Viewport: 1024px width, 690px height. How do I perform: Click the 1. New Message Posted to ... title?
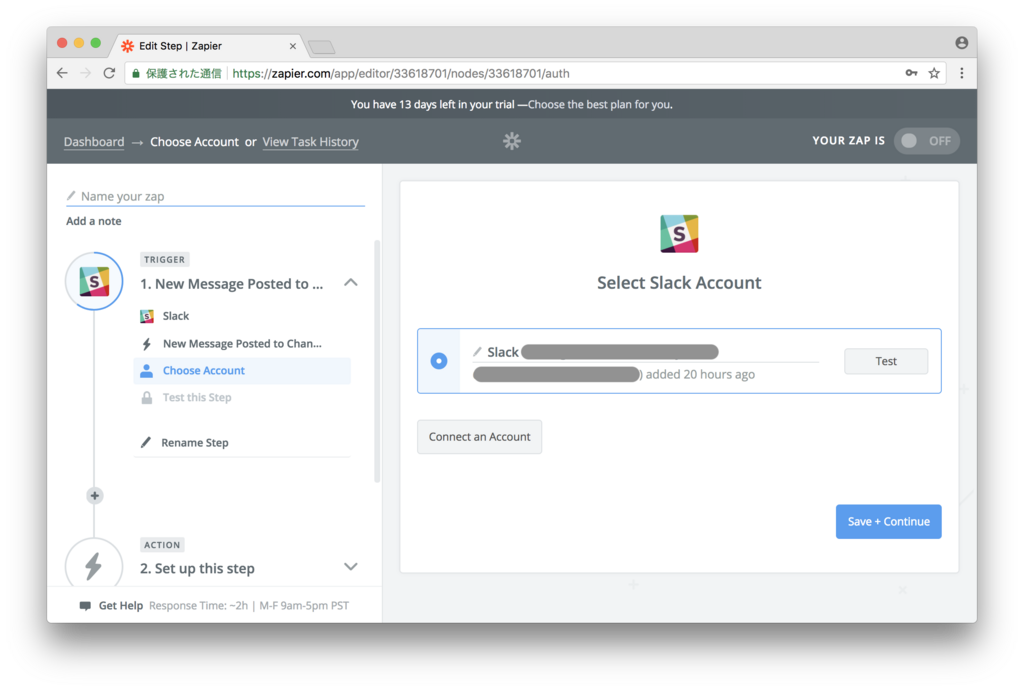click(x=231, y=284)
